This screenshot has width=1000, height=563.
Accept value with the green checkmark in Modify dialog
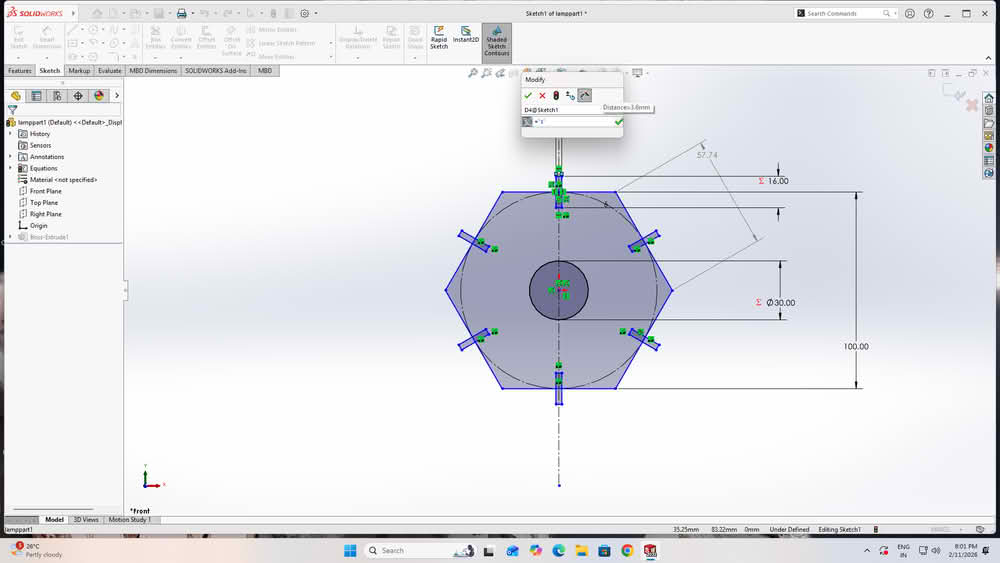[x=528, y=96]
